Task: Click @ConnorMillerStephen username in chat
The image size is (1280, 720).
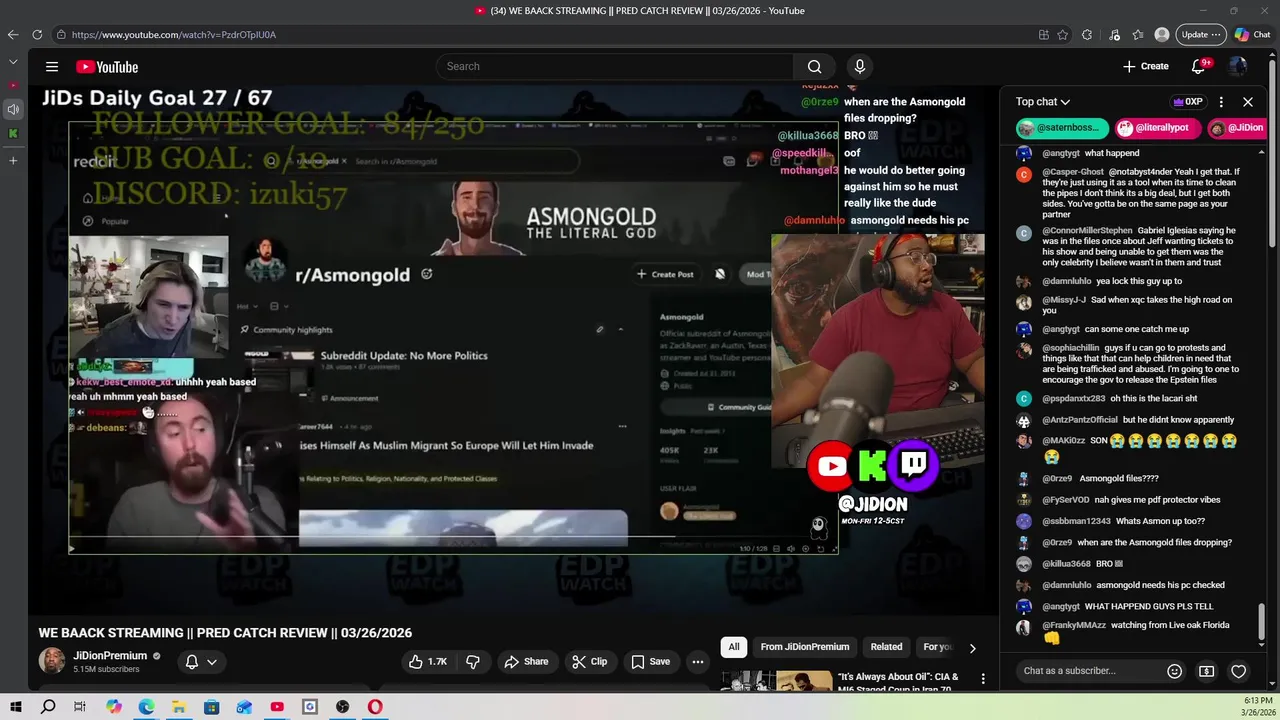Action: 1087,231
